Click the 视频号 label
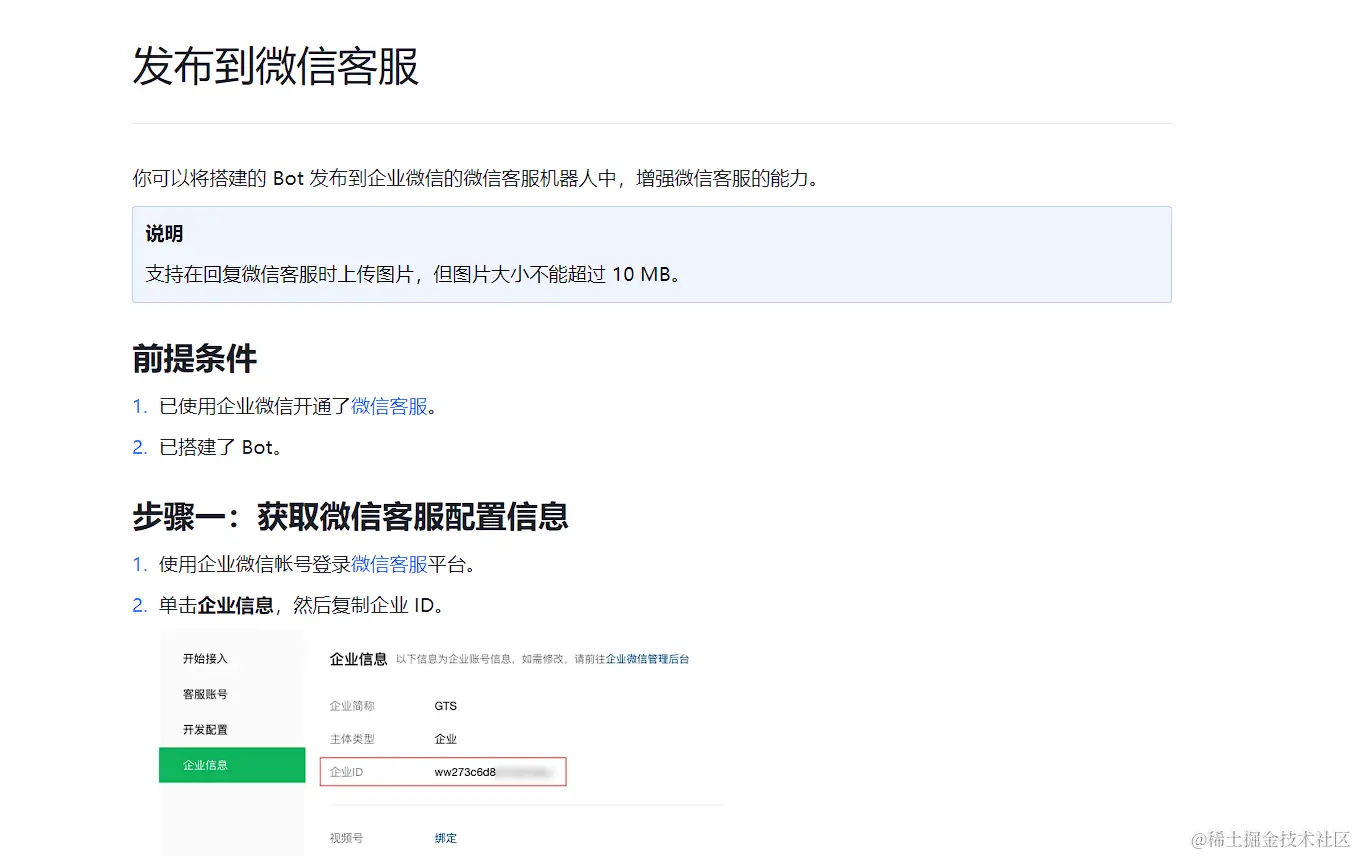 [346, 838]
